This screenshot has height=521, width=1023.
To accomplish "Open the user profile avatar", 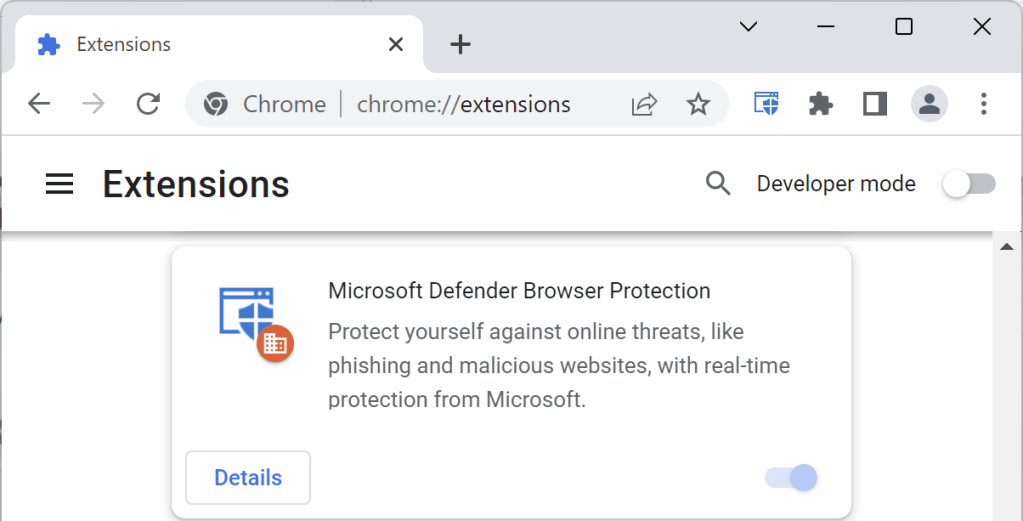I will (x=929, y=104).
